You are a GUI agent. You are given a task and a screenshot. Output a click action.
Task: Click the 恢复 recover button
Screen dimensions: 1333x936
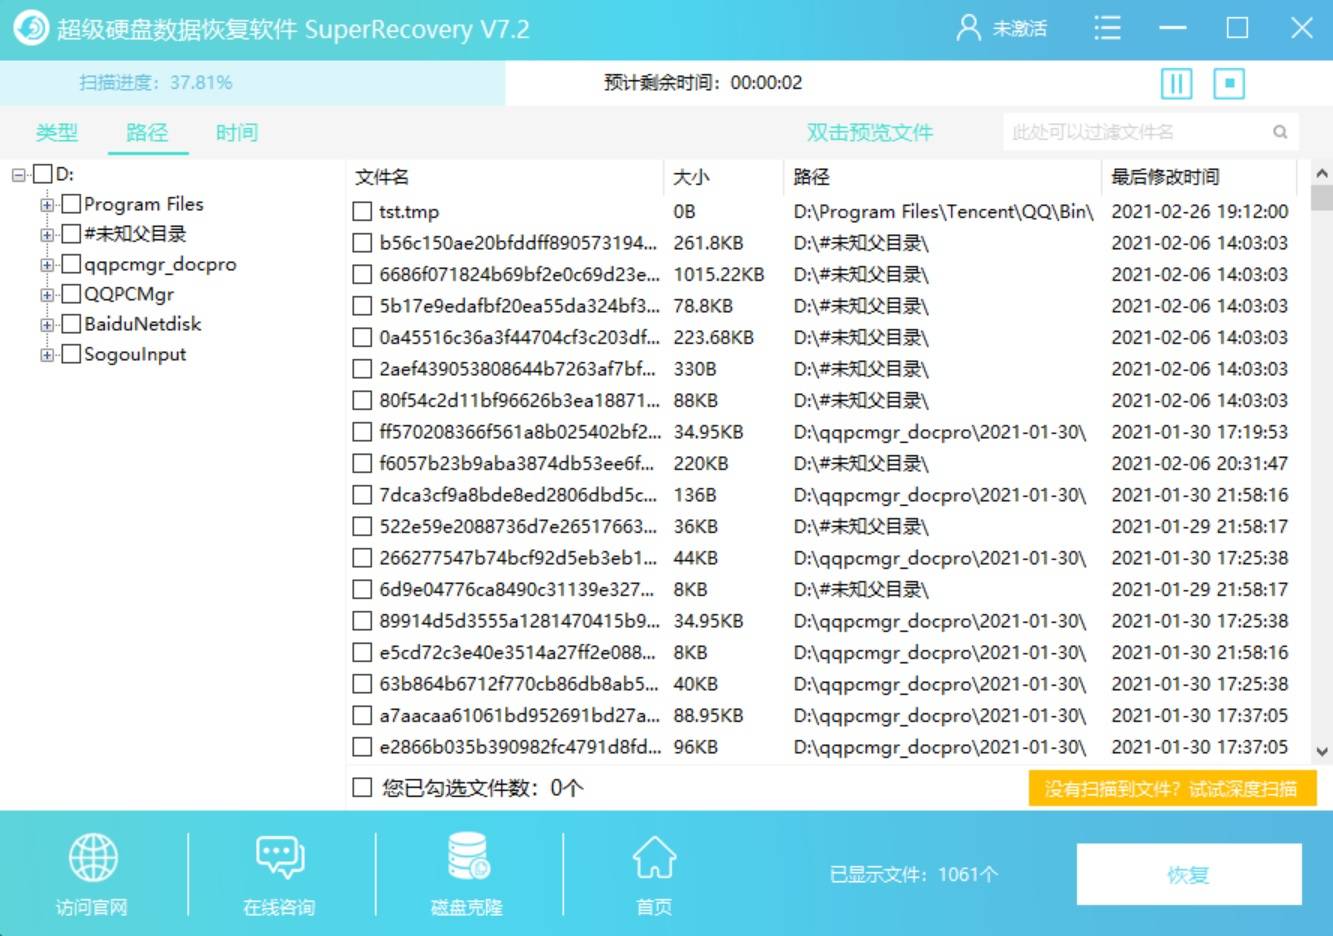coord(1188,874)
